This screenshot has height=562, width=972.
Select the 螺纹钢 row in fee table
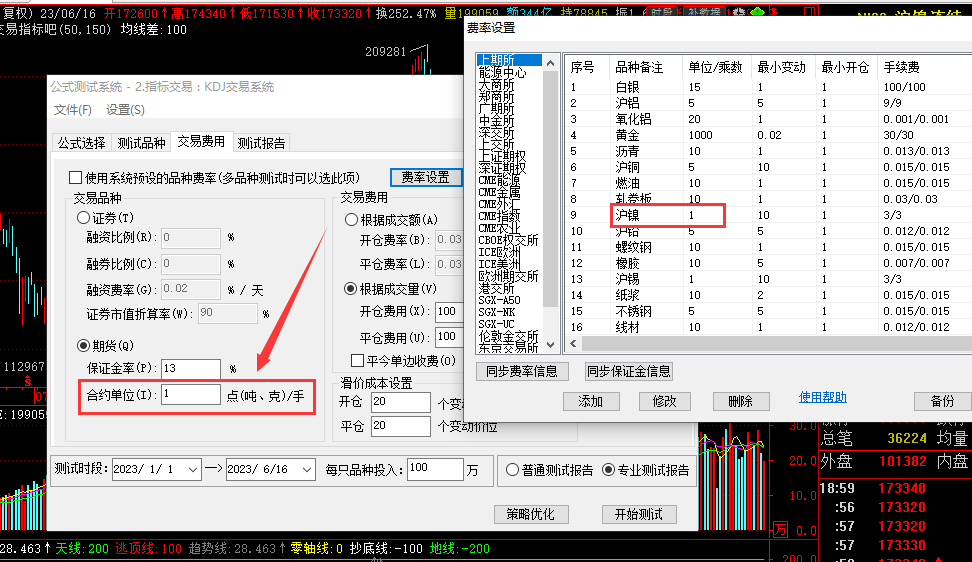click(x=768, y=247)
